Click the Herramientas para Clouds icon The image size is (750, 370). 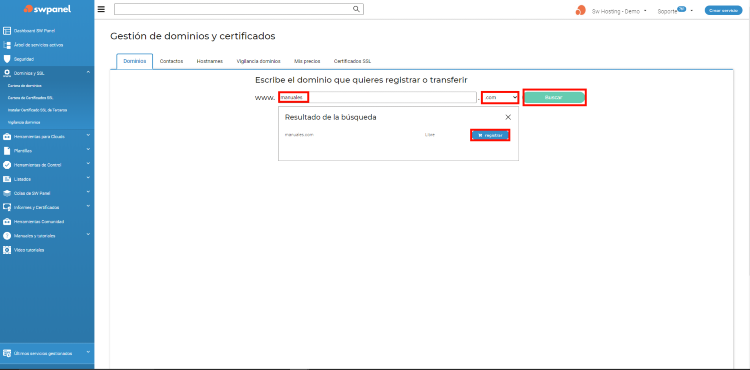coord(7,137)
